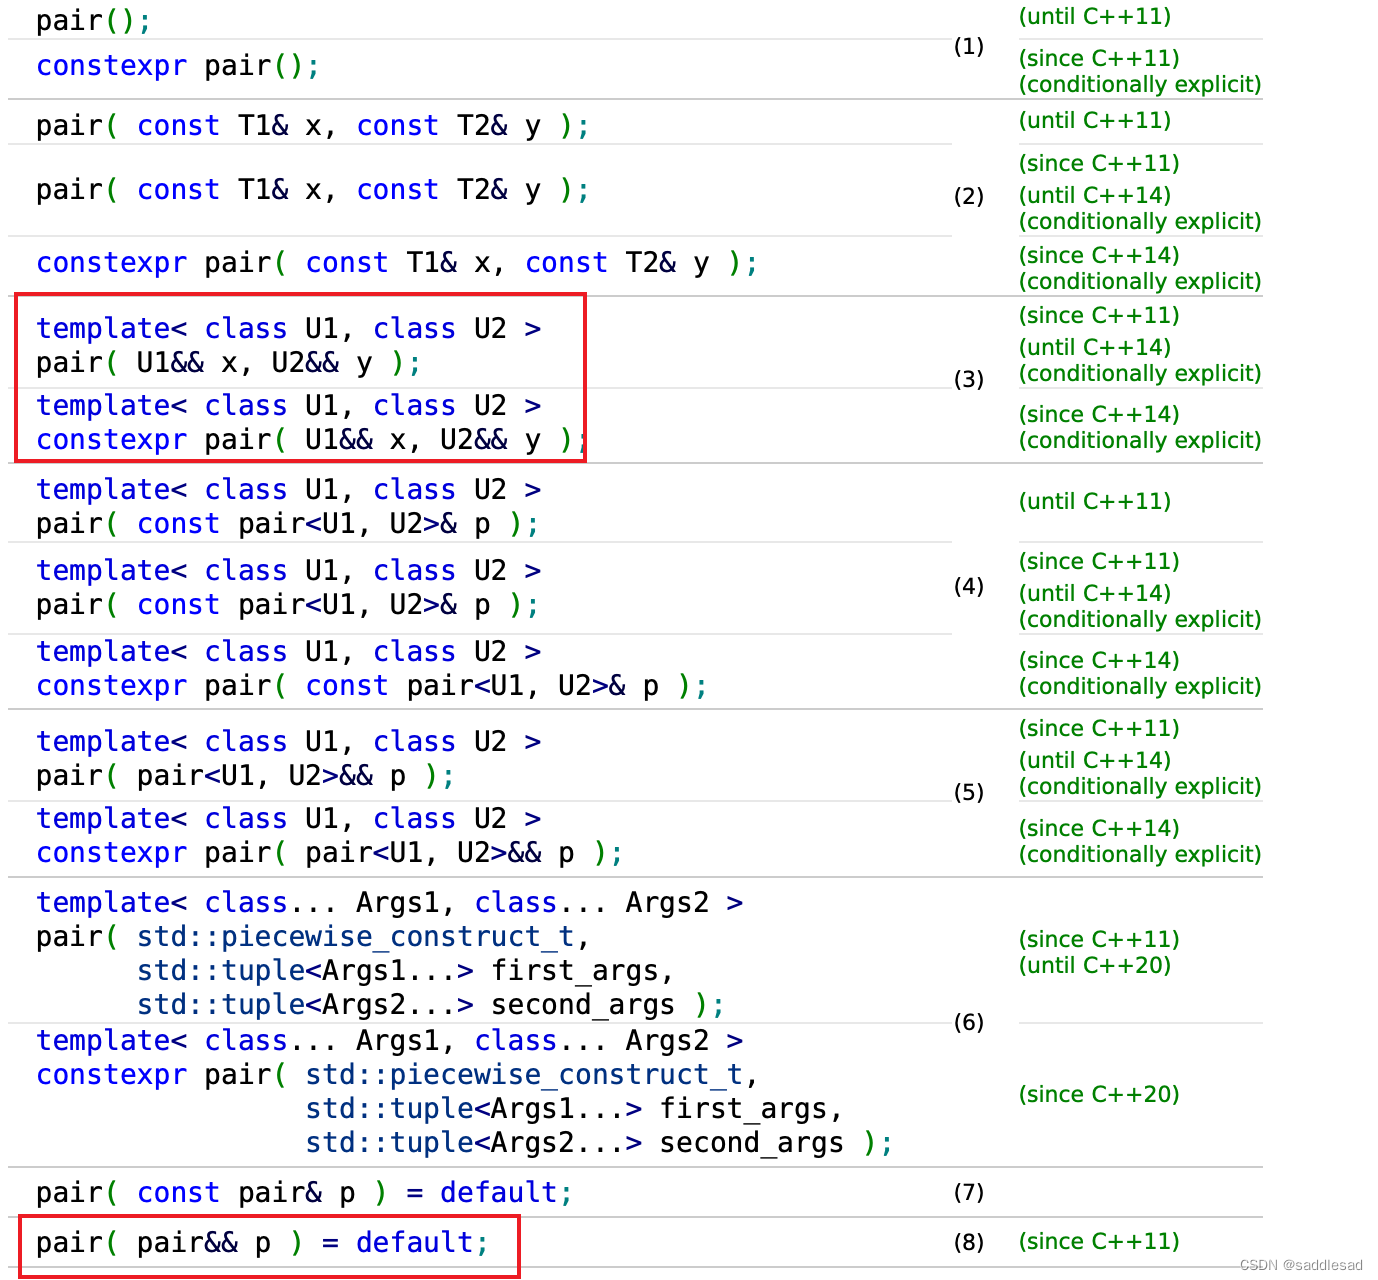1378x1280 pixels.
Task: Select the overload marker (3)
Action: 967,378
